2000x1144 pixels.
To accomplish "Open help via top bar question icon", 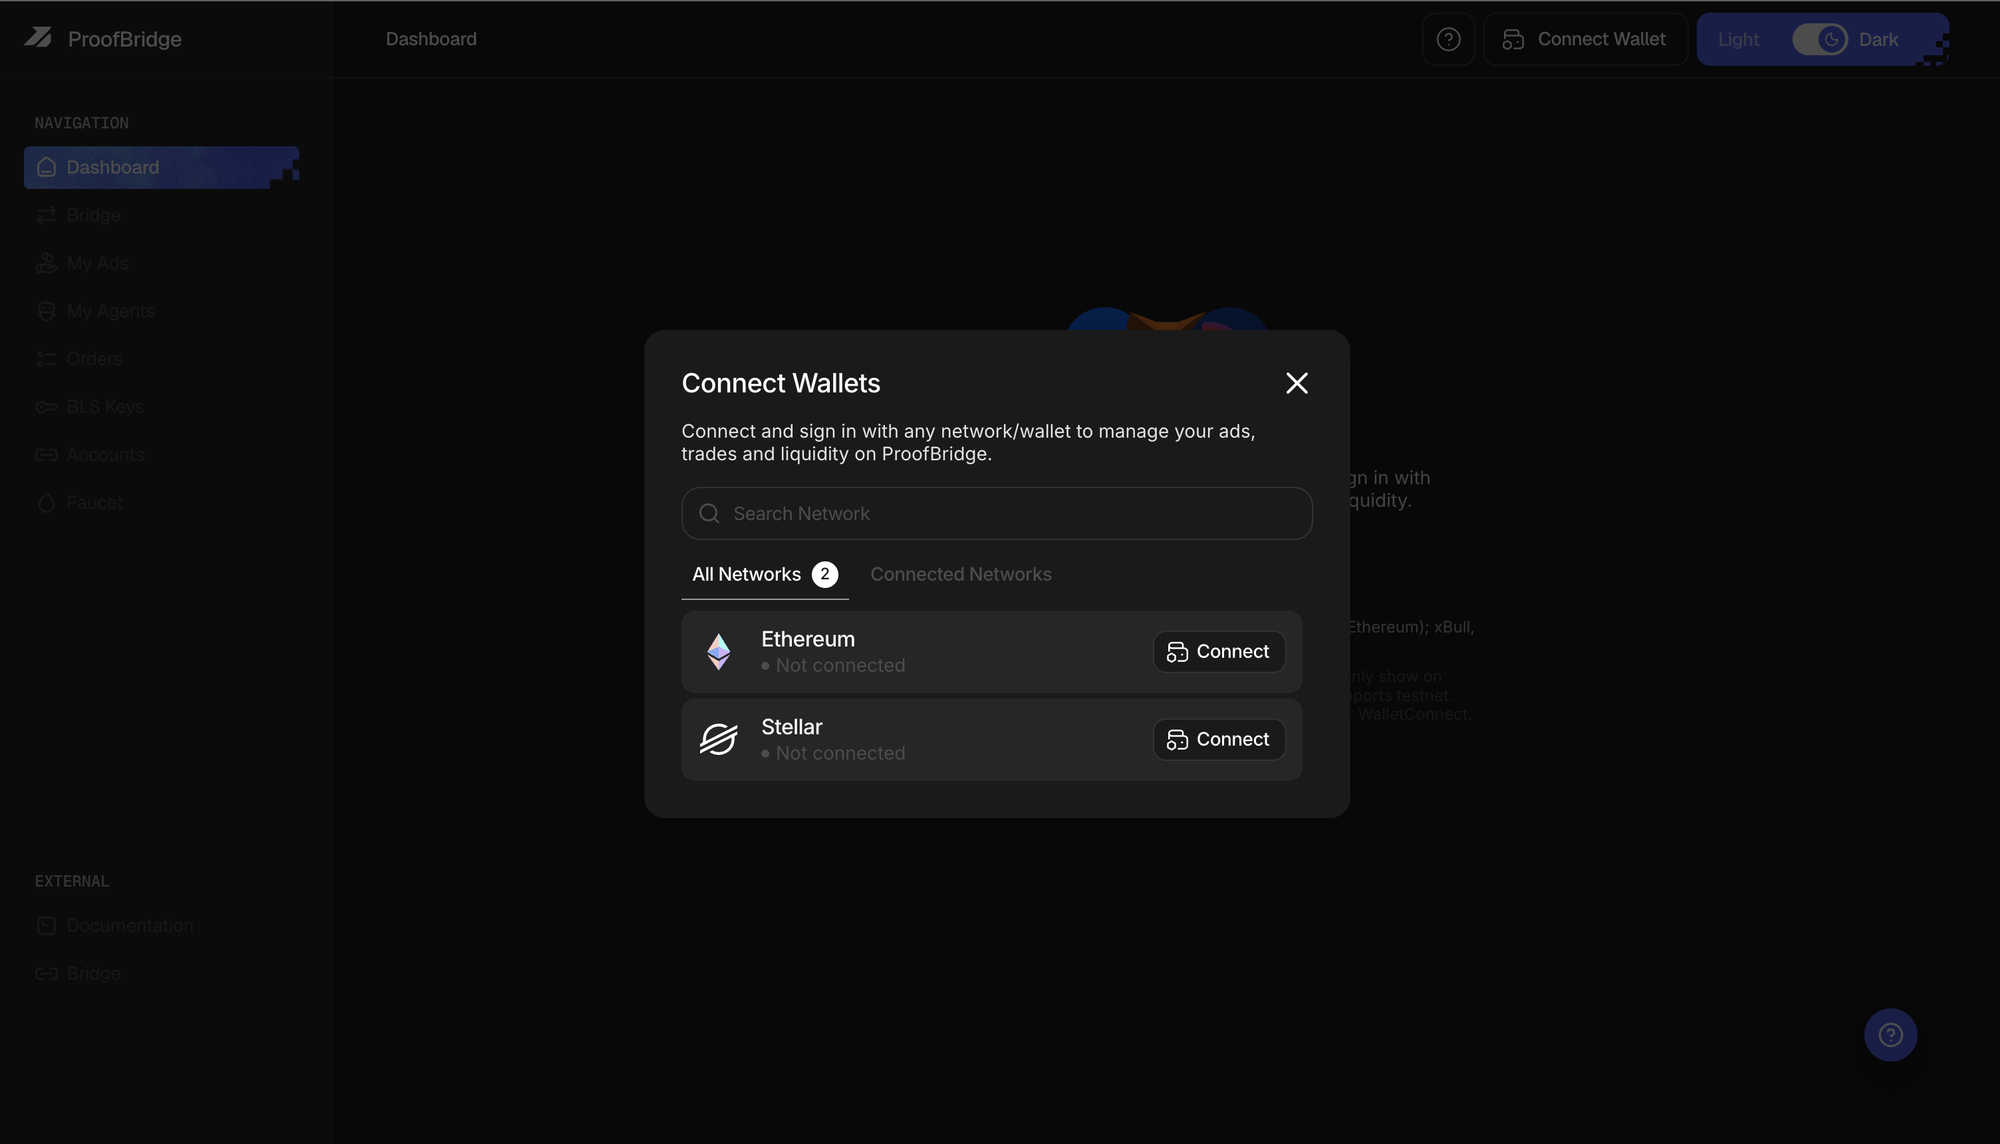I will pos(1448,39).
